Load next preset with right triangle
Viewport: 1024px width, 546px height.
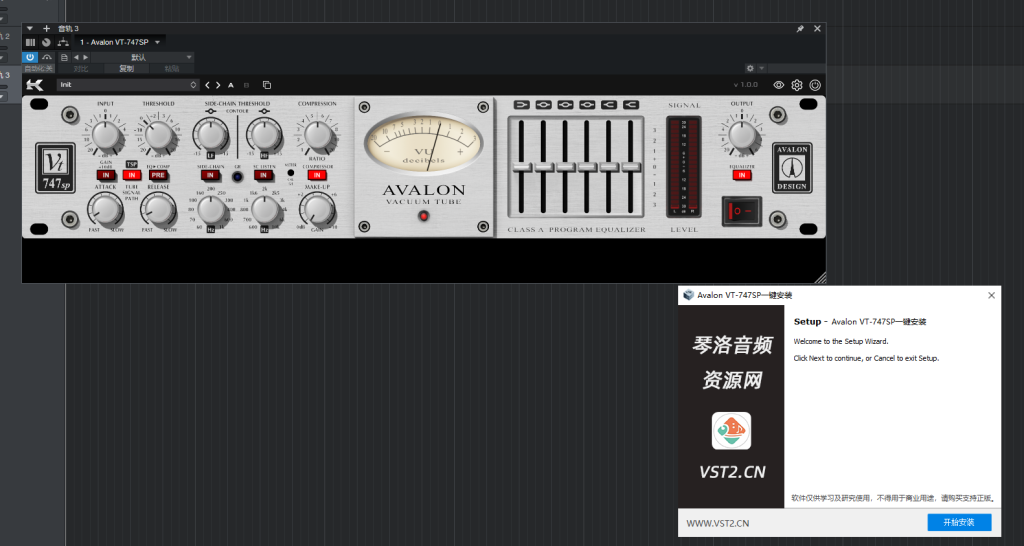pyautogui.click(x=86, y=57)
